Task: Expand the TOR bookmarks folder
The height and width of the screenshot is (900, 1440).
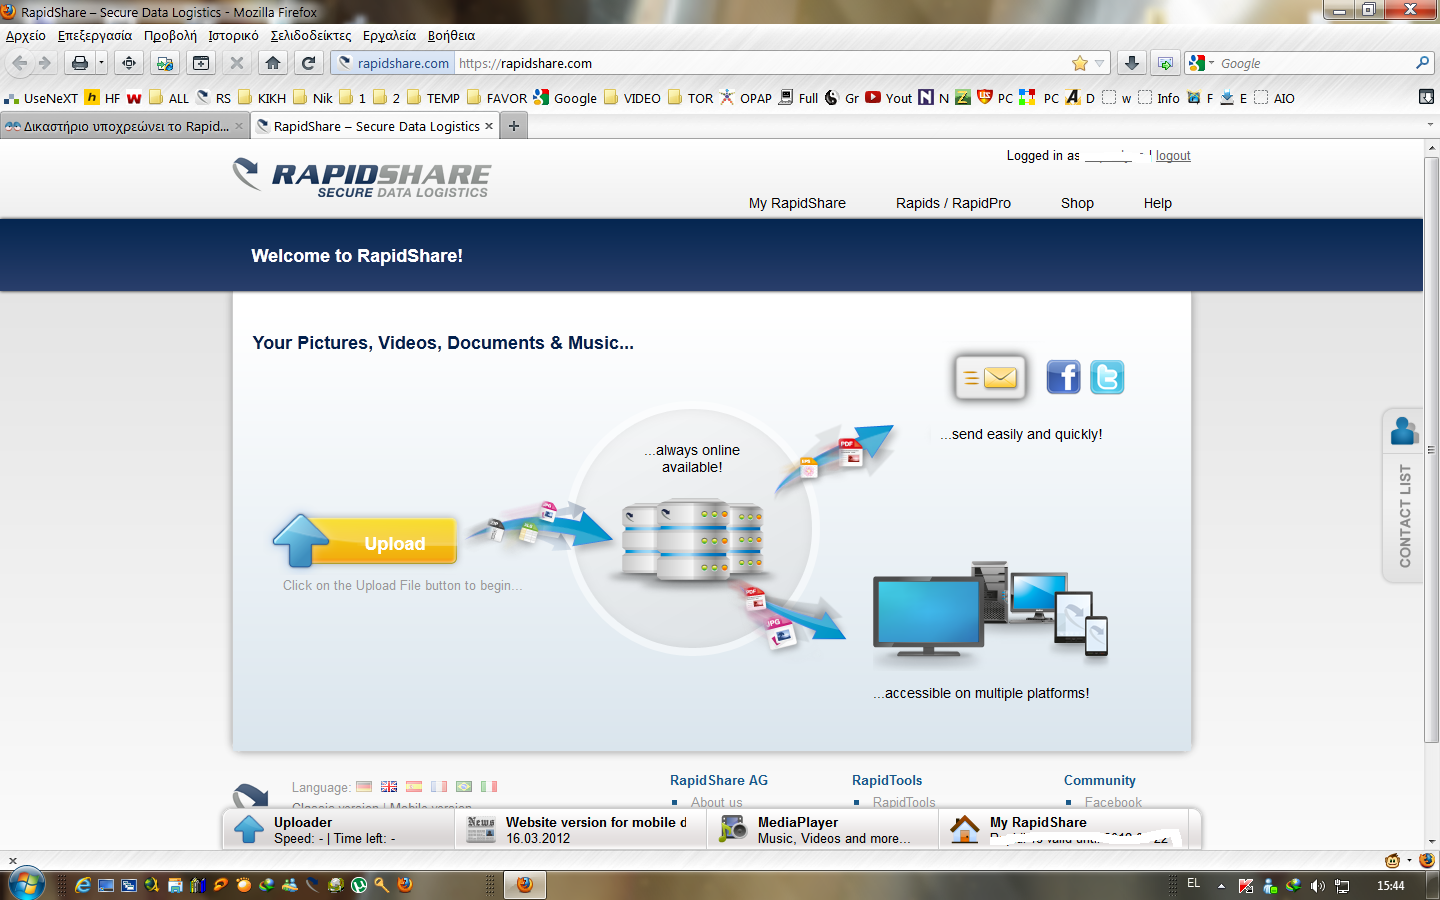Action: point(690,98)
